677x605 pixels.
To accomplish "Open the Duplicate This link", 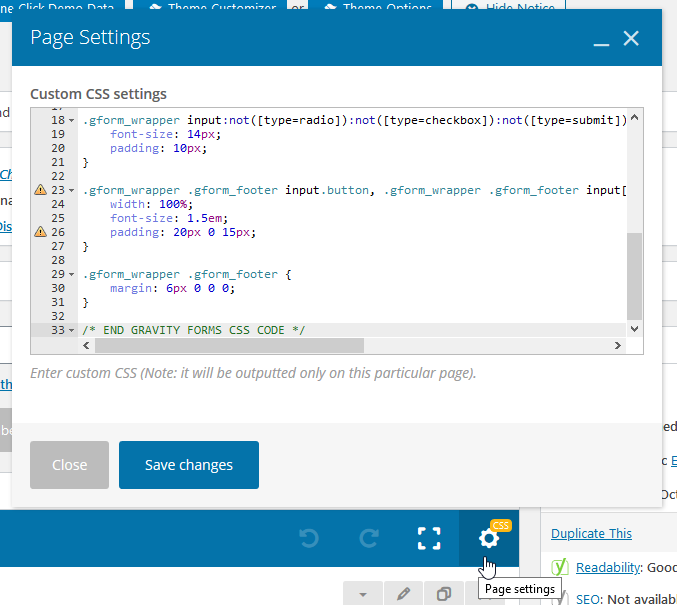I will pos(591,533).
